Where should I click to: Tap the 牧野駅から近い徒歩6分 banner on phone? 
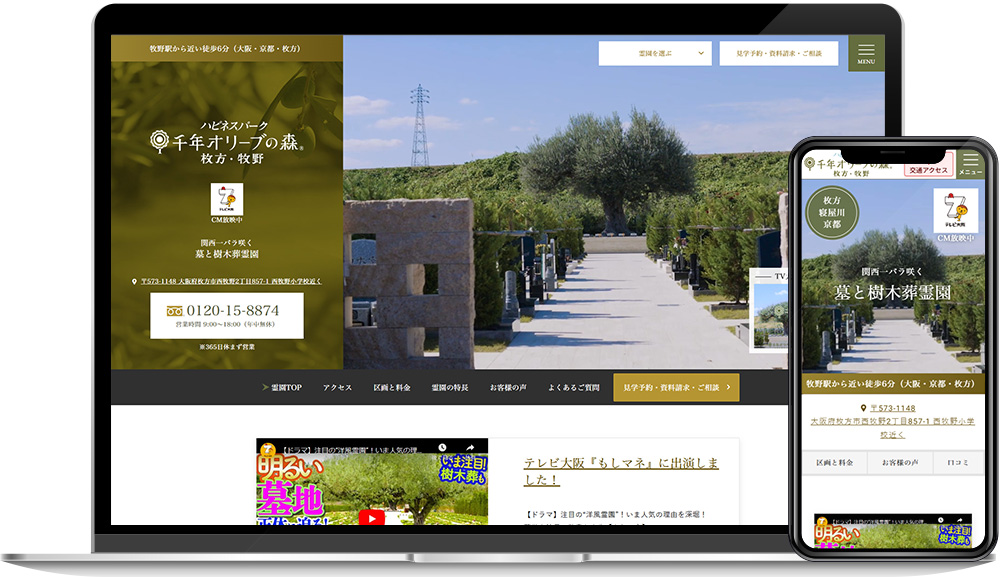[892, 384]
